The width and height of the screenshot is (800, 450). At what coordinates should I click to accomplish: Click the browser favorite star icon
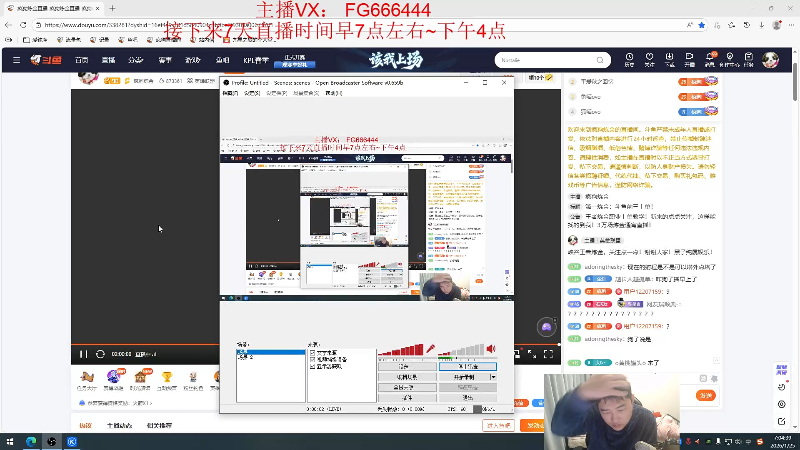(702, 24)
